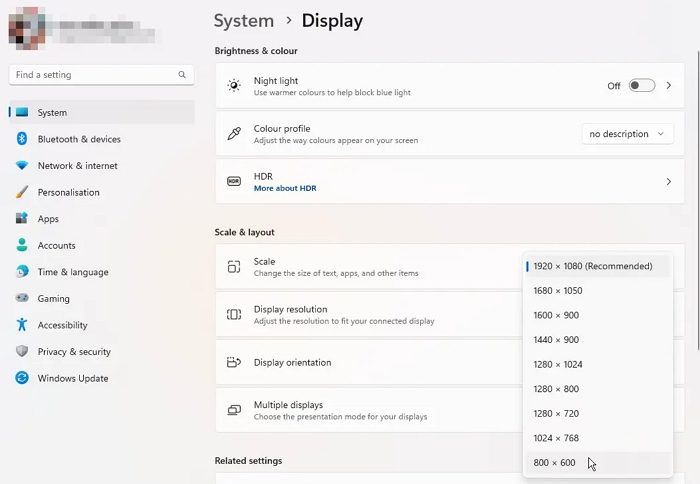The width and height of the screenshot is (700, 484).
Task: Click the Night light row title
Action: pyautogui.click(x=276, y=81)
